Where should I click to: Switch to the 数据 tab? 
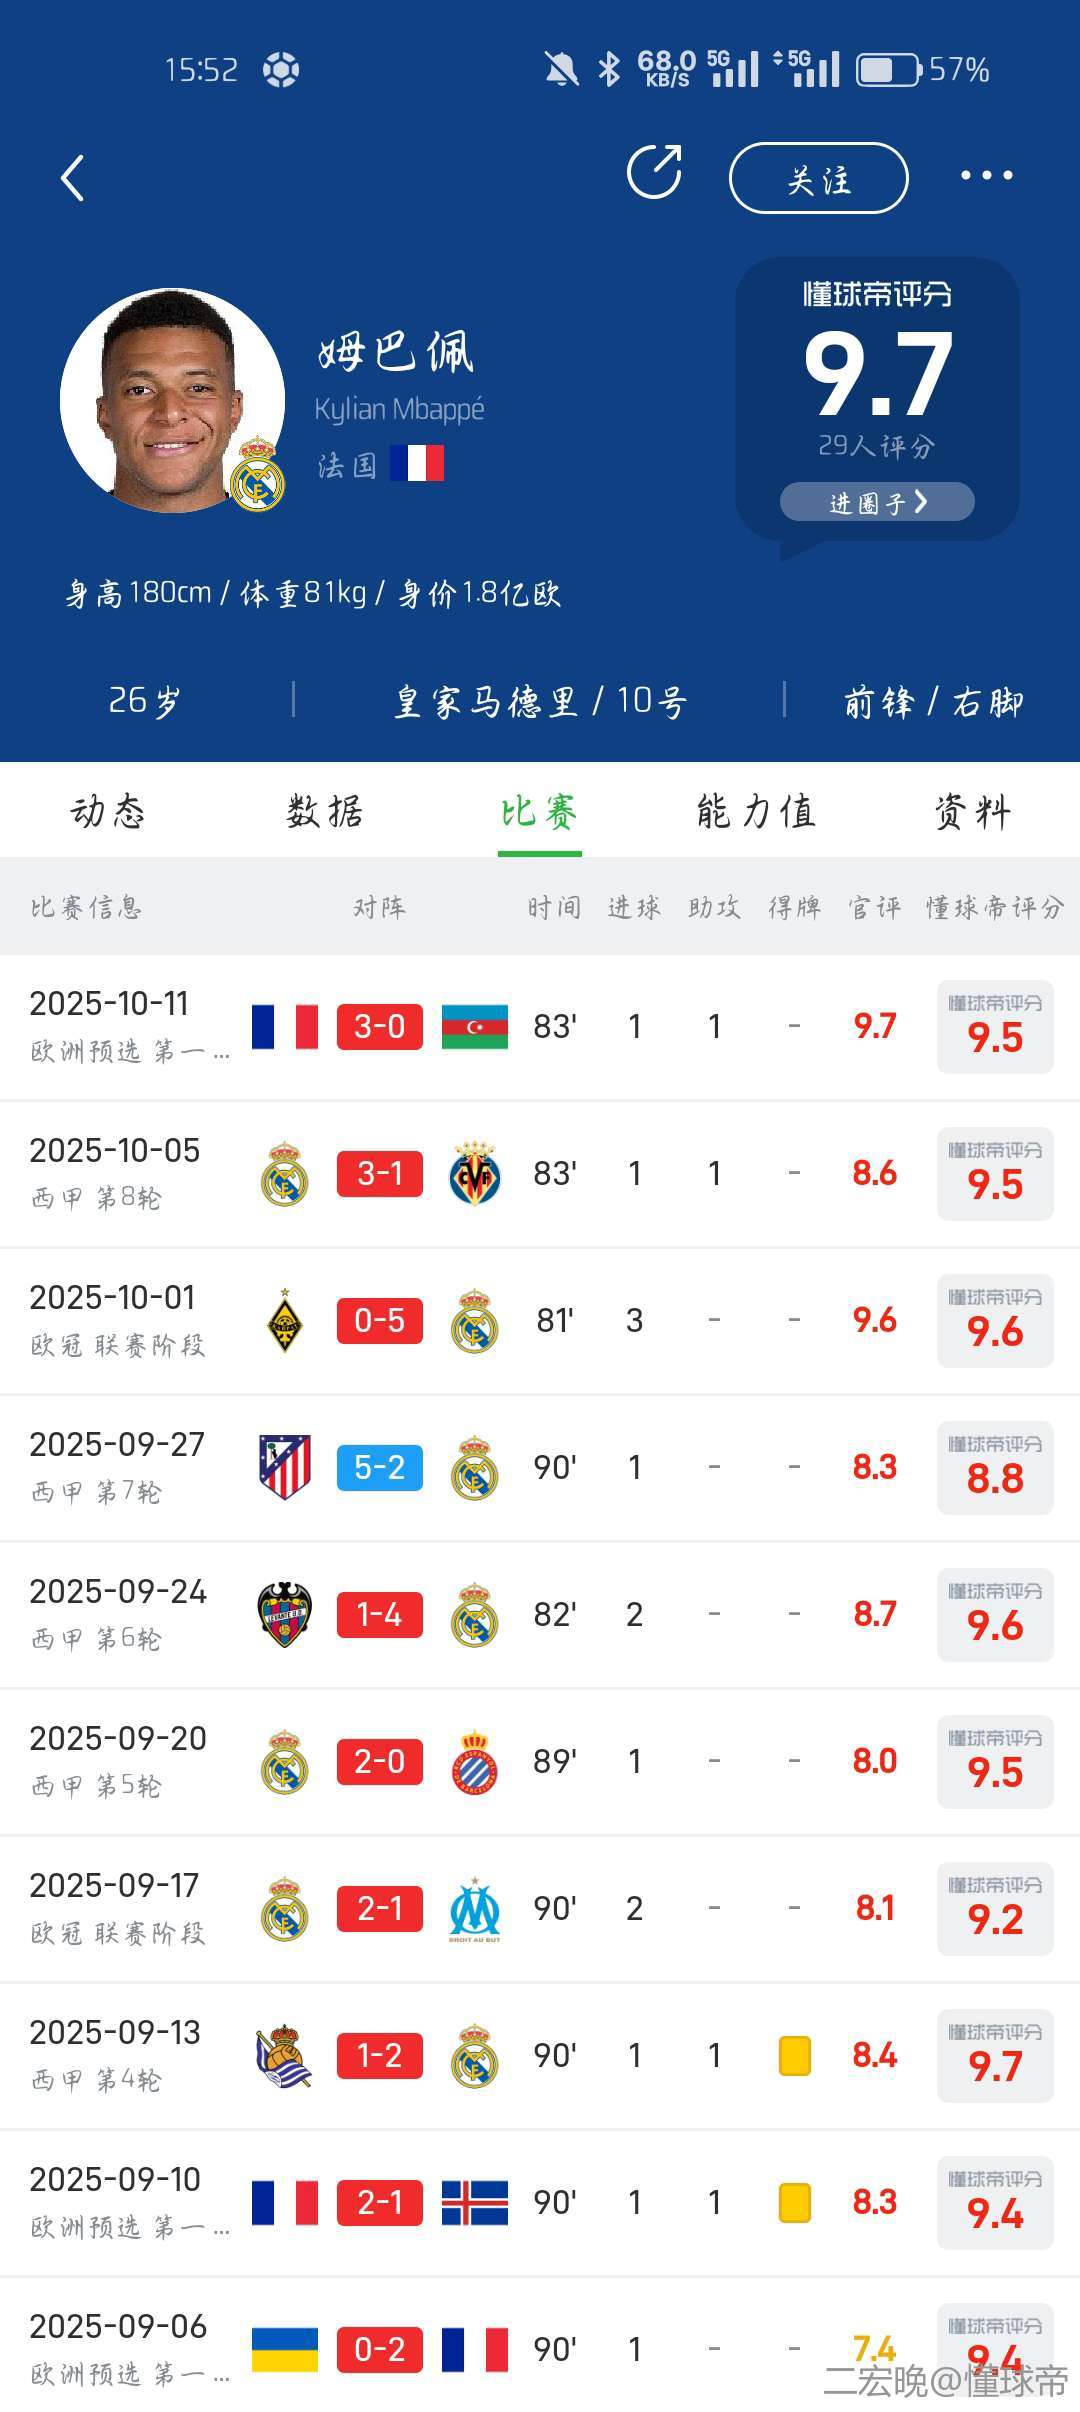[324, 811]
